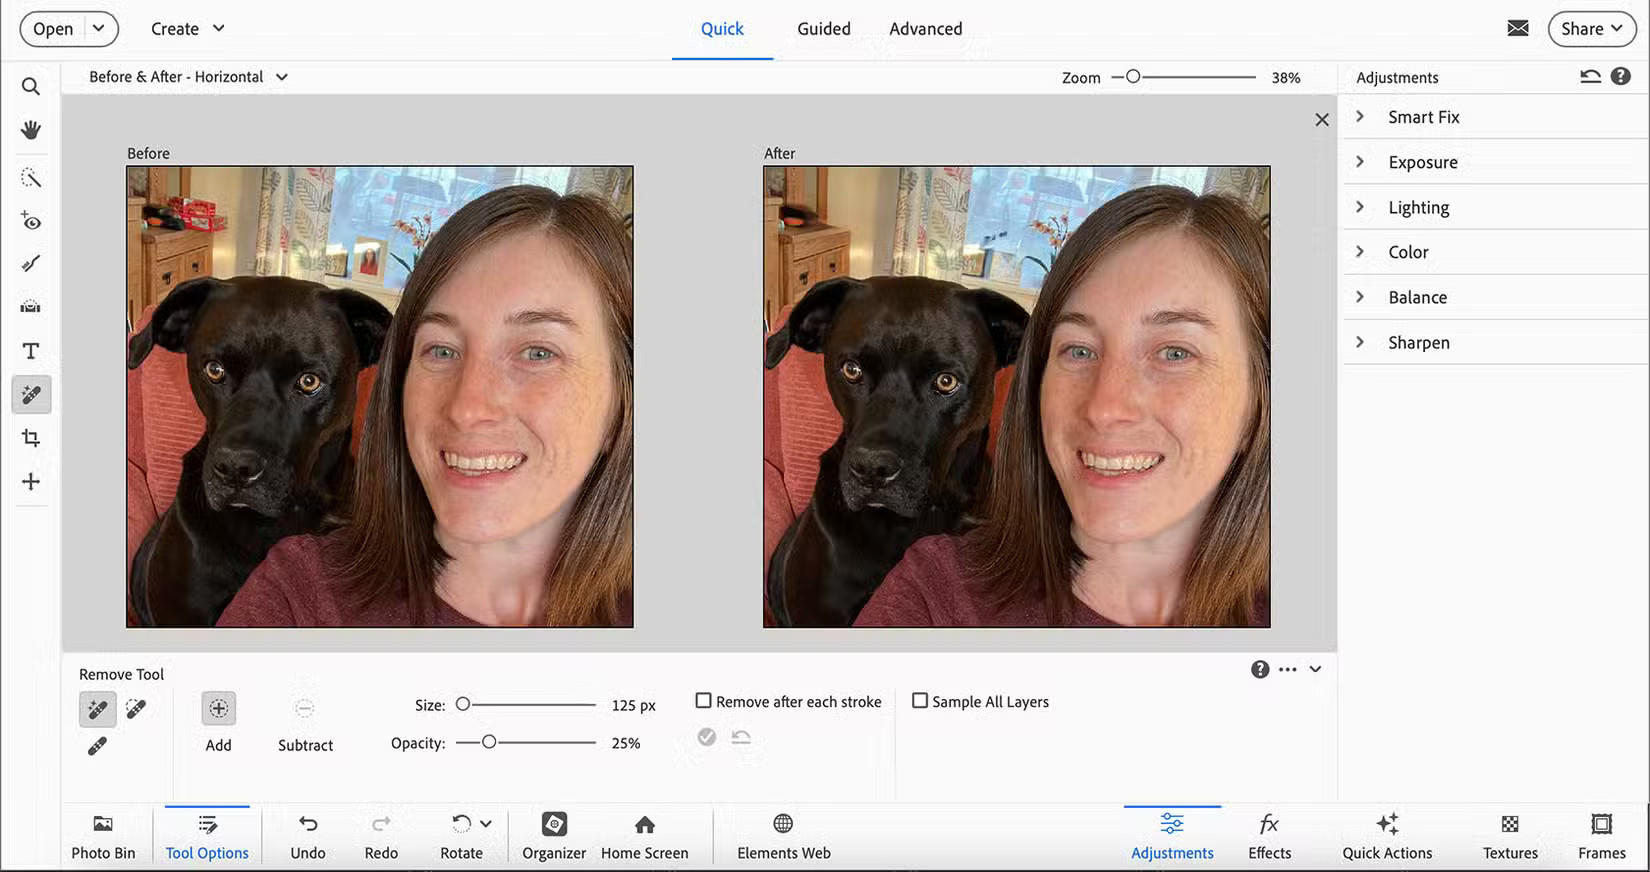
Task: Activate Add mode for Remove Tool
Action: click(218, 709)
